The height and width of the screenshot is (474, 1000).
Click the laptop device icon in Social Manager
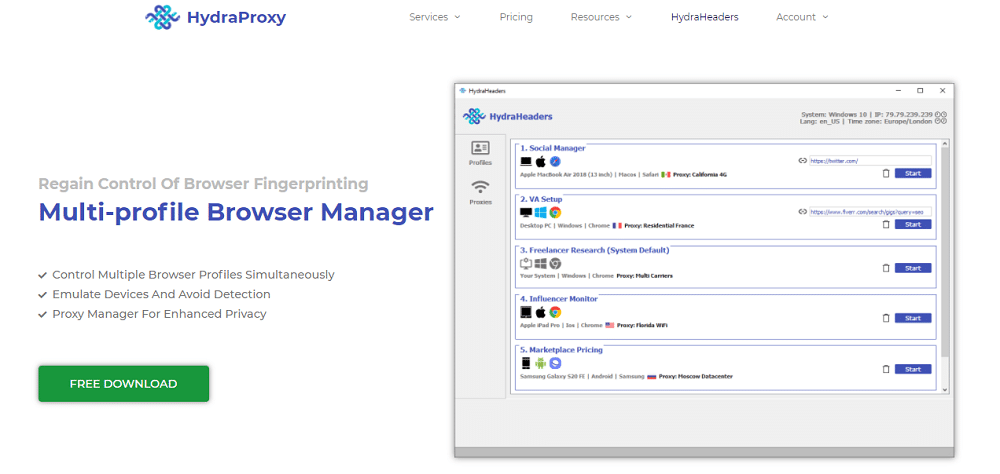(x=526, y=161)
